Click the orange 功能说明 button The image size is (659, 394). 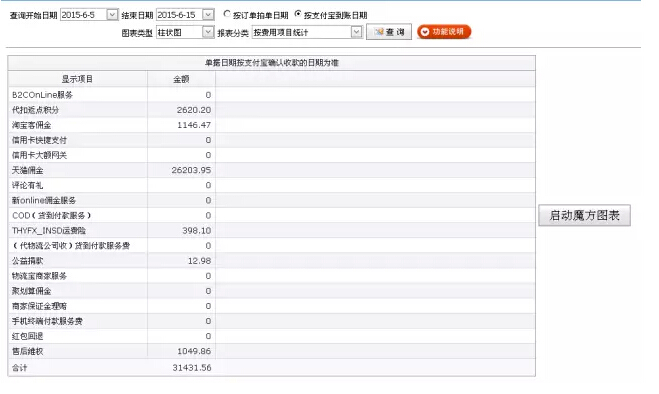coord(444,32)
